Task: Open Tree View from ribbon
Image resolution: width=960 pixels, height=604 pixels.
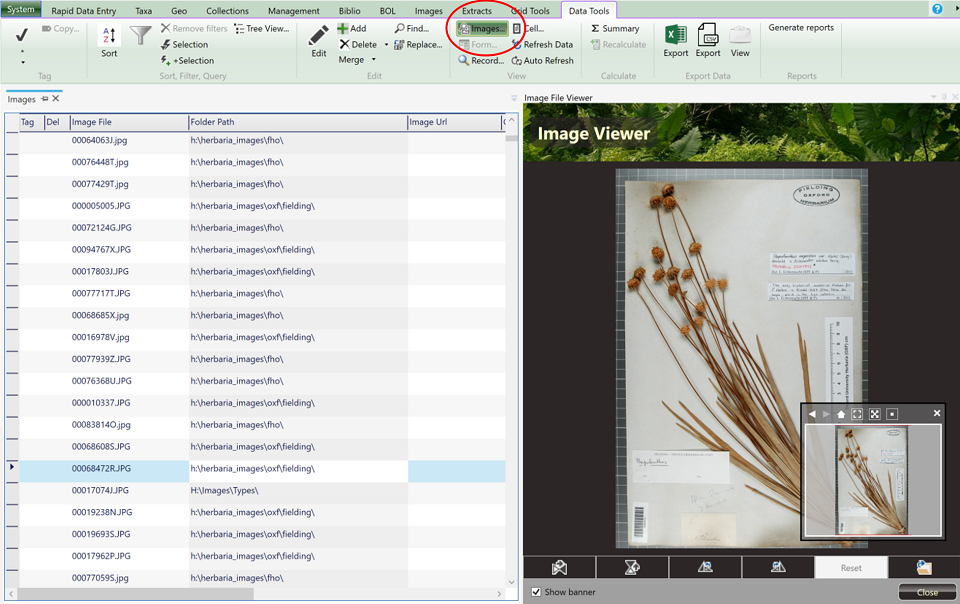Action: tap(261, 28)
